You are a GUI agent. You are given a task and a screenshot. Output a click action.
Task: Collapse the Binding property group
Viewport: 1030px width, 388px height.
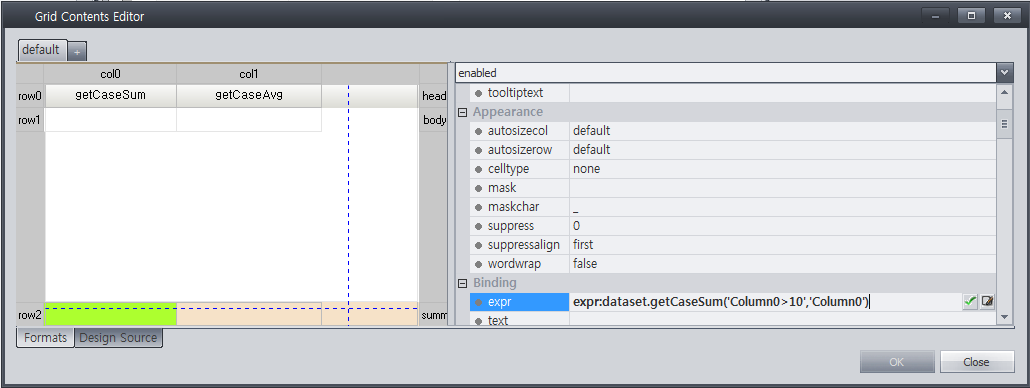(462, 283)
